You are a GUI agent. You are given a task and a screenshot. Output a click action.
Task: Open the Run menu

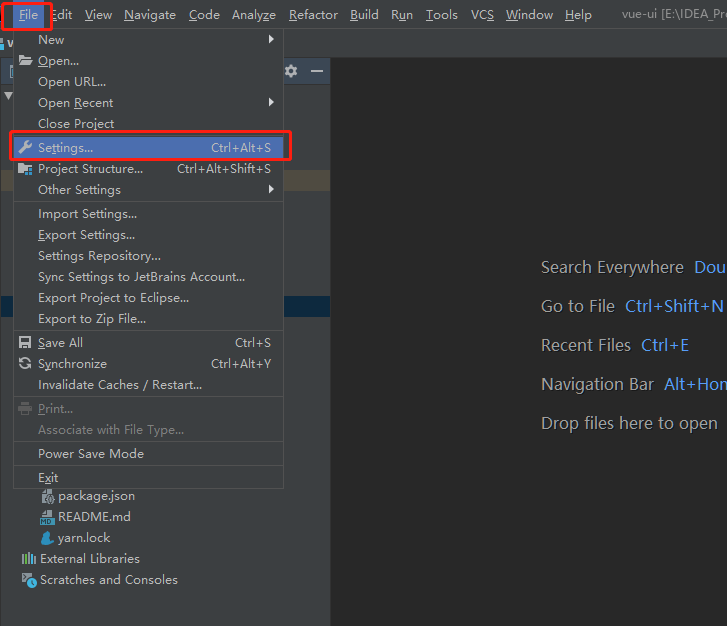(x=402, y=15)
